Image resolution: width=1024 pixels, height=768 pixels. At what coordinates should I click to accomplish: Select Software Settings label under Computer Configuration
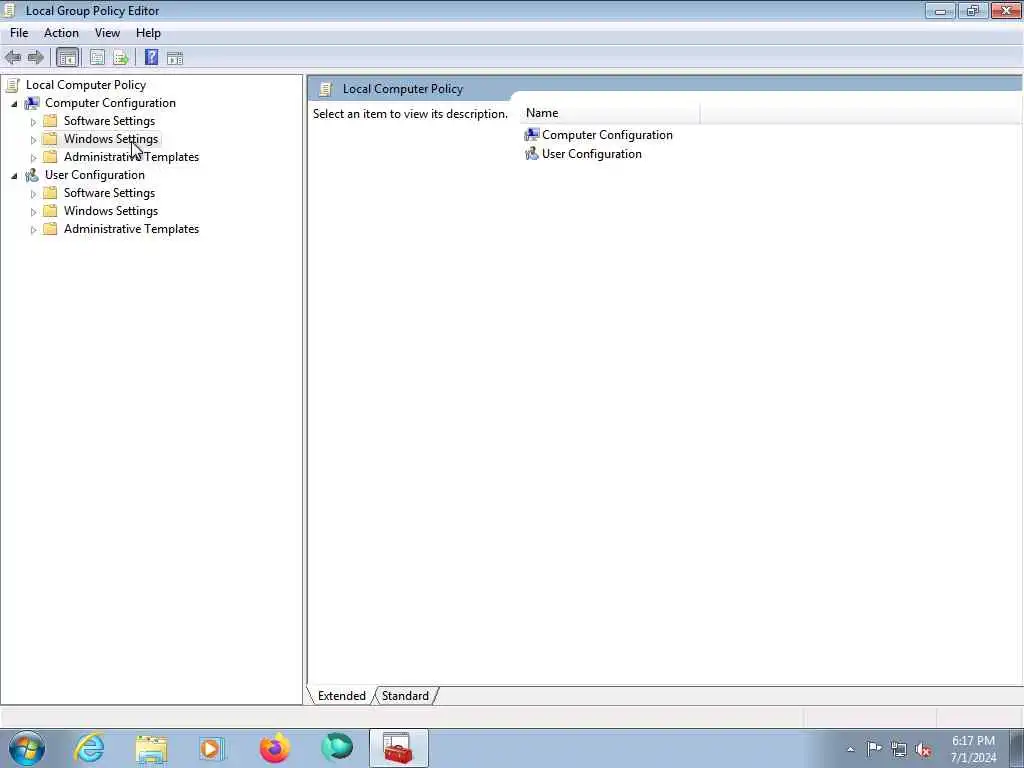(x=109, y=121)
